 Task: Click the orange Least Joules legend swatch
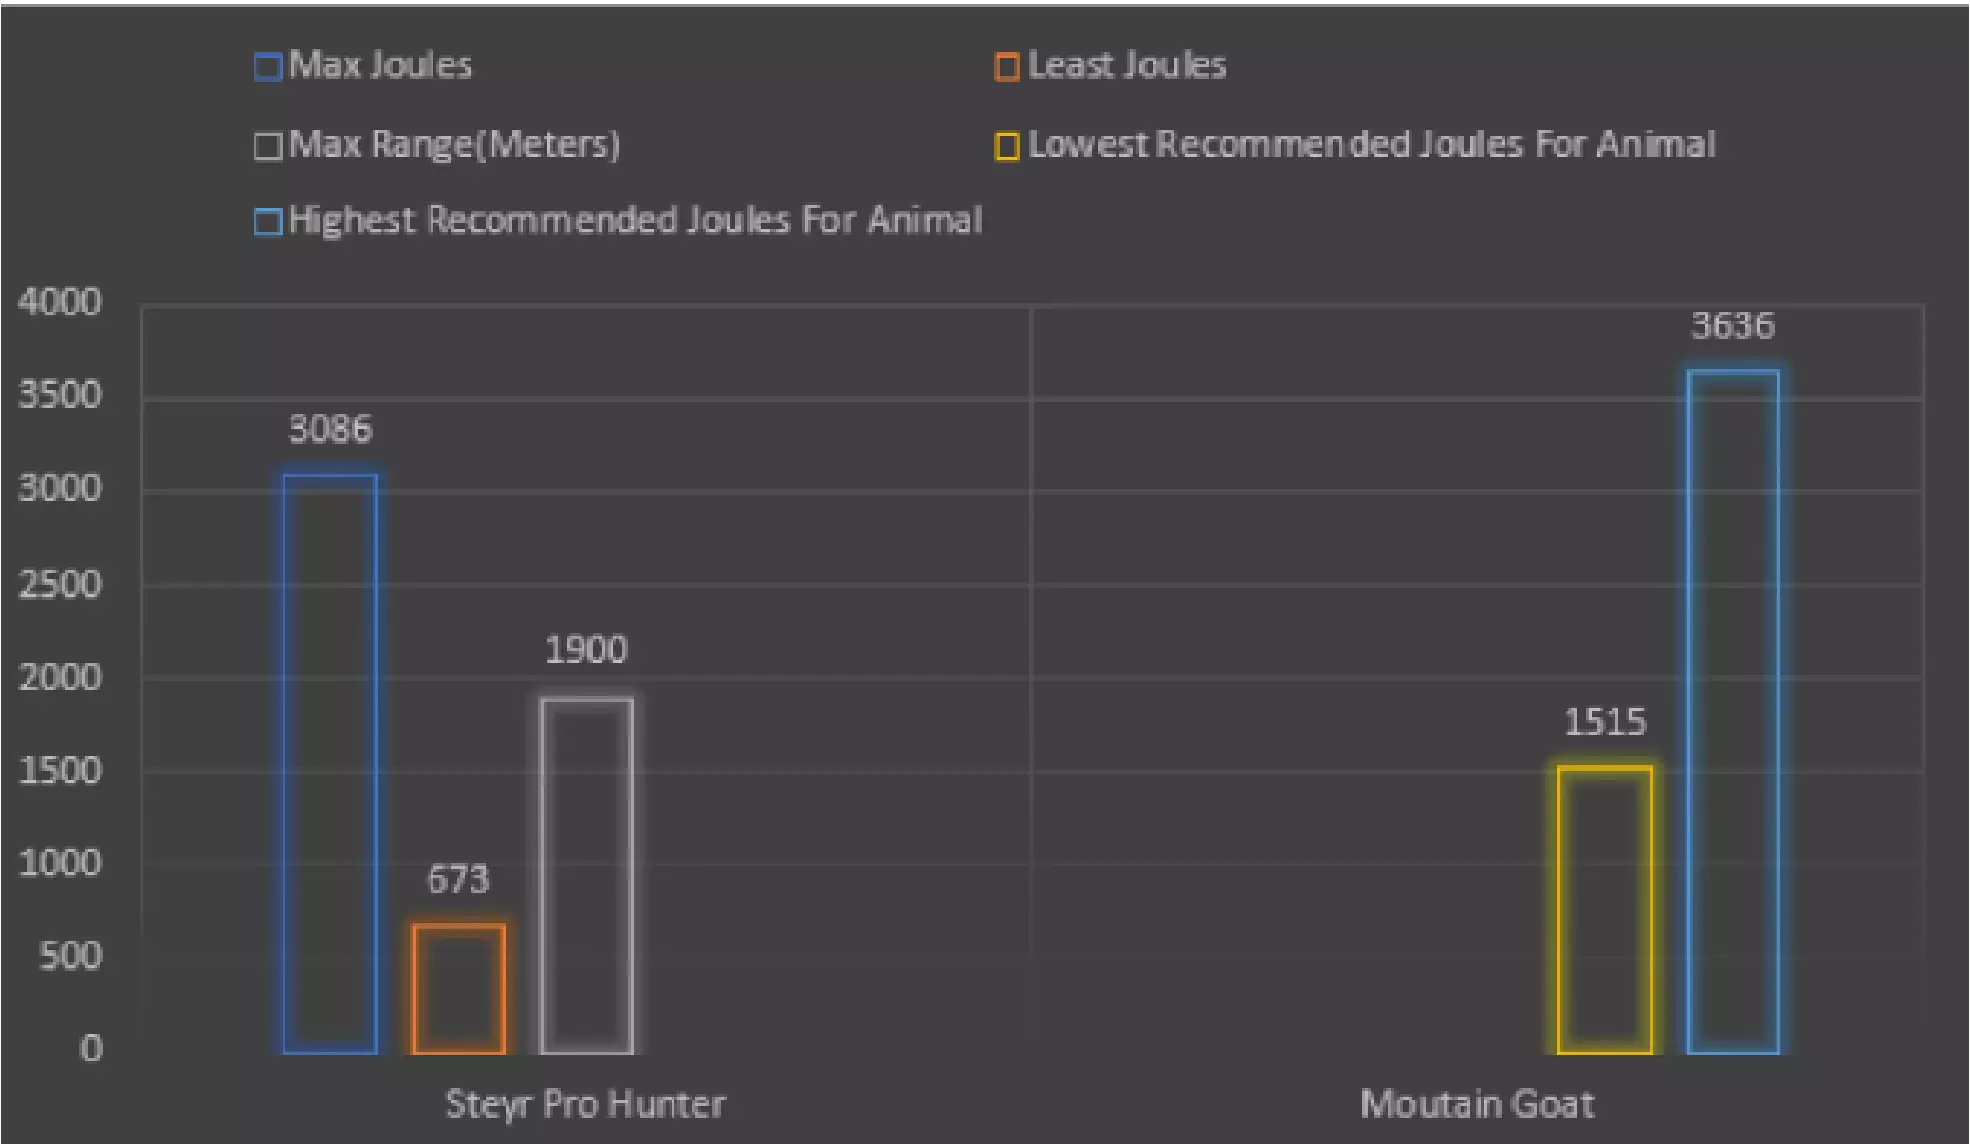coord(1006,68)
